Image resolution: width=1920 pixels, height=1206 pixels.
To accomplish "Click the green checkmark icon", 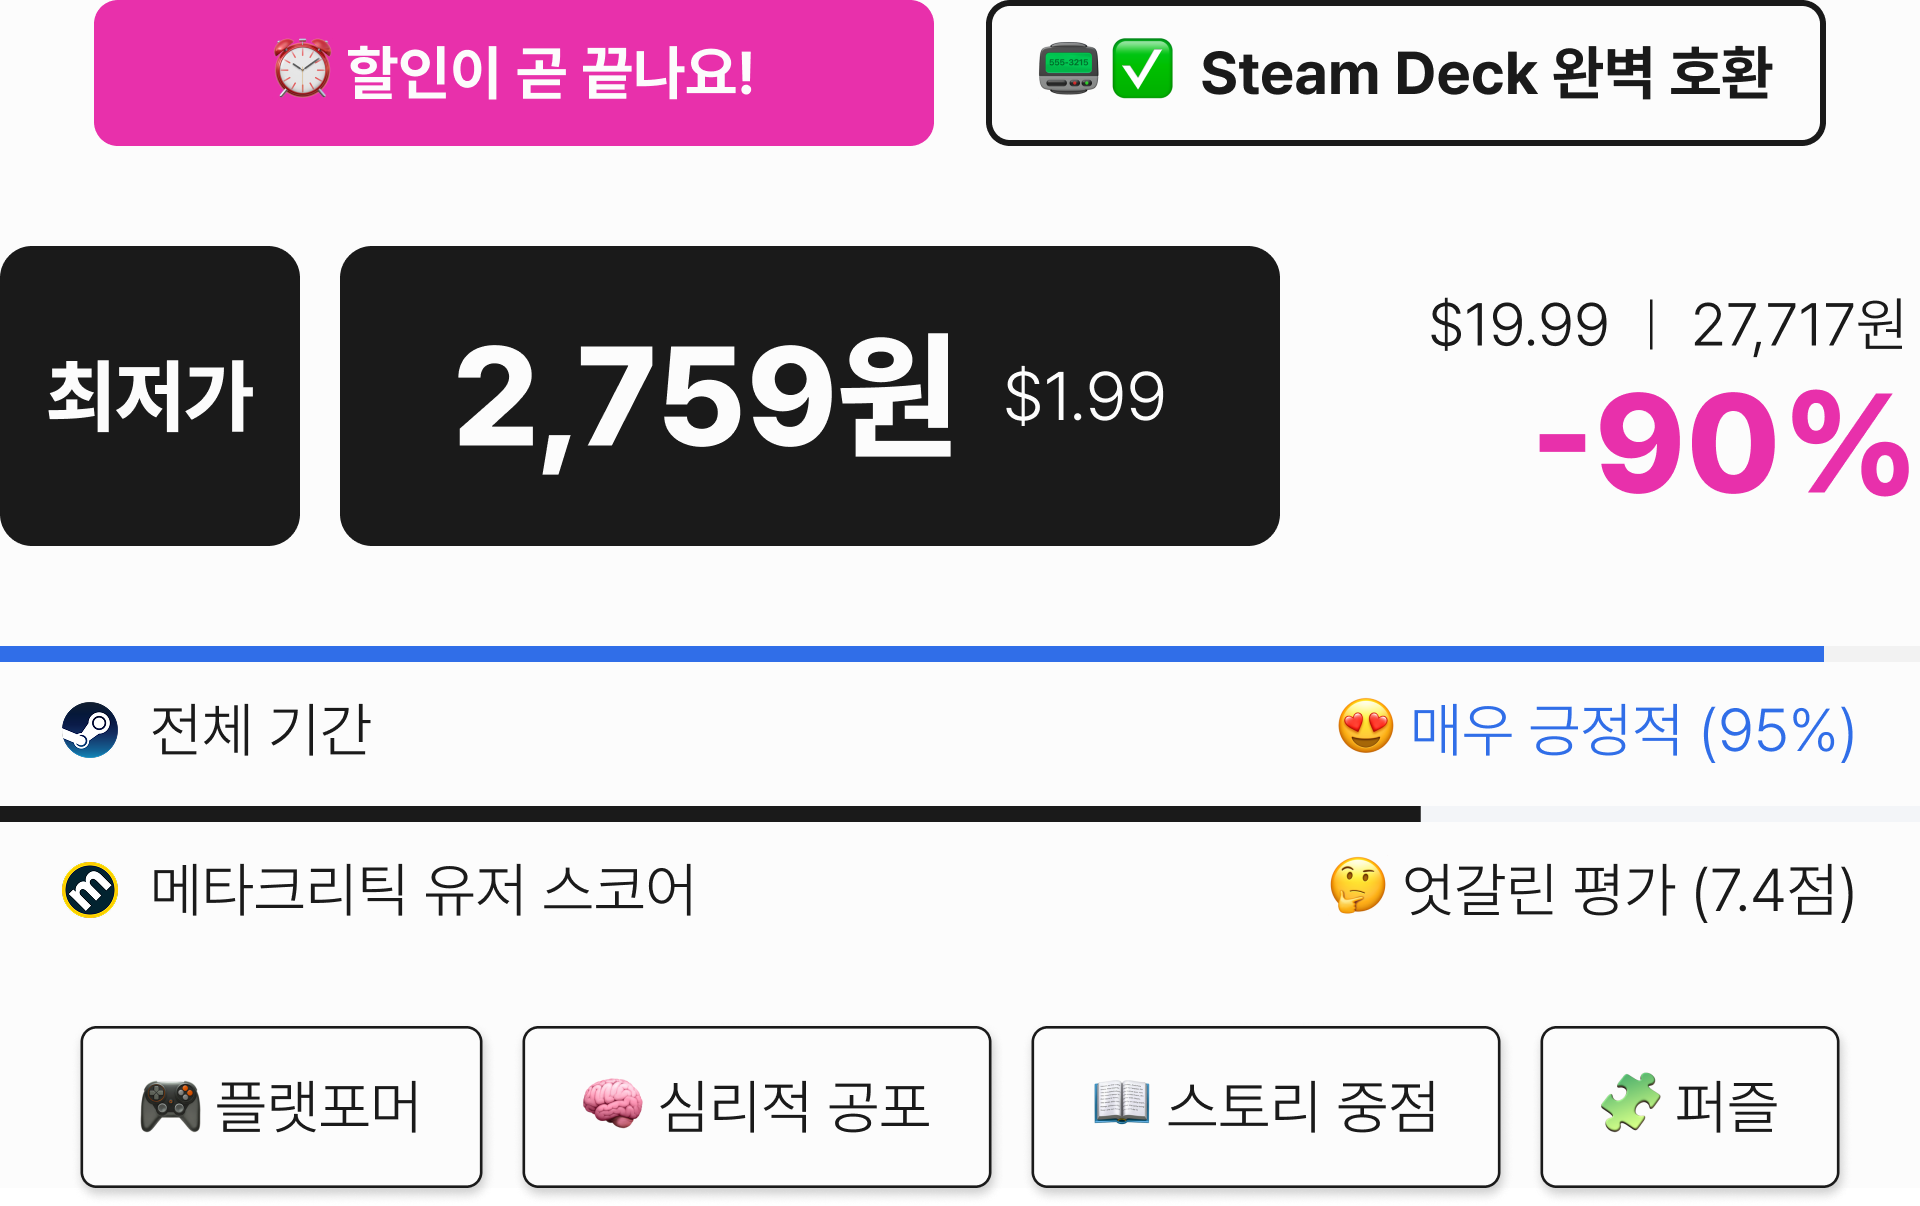I will pyautogui.click(x=1142, y=69).
